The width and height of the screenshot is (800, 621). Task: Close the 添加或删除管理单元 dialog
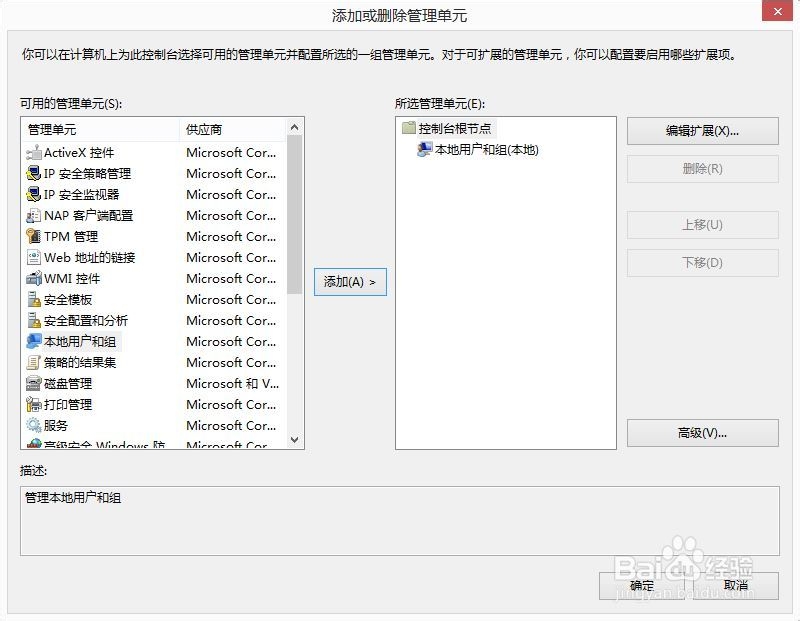(x=778, y=11)
